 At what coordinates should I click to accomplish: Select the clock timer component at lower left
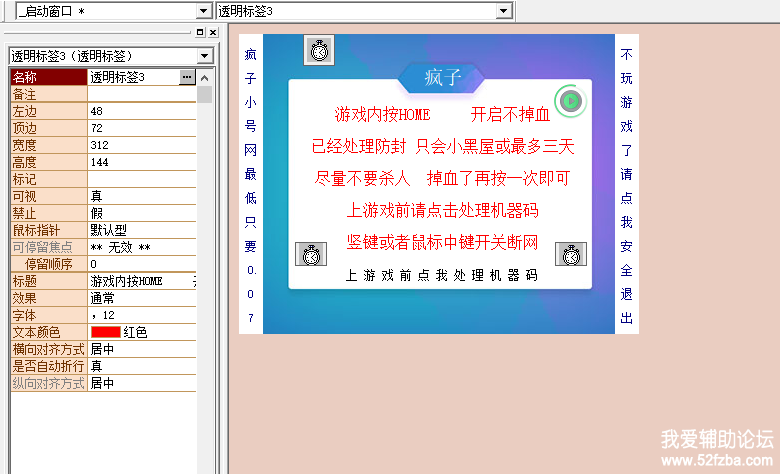pyautogui.click(x=311, y=254)
